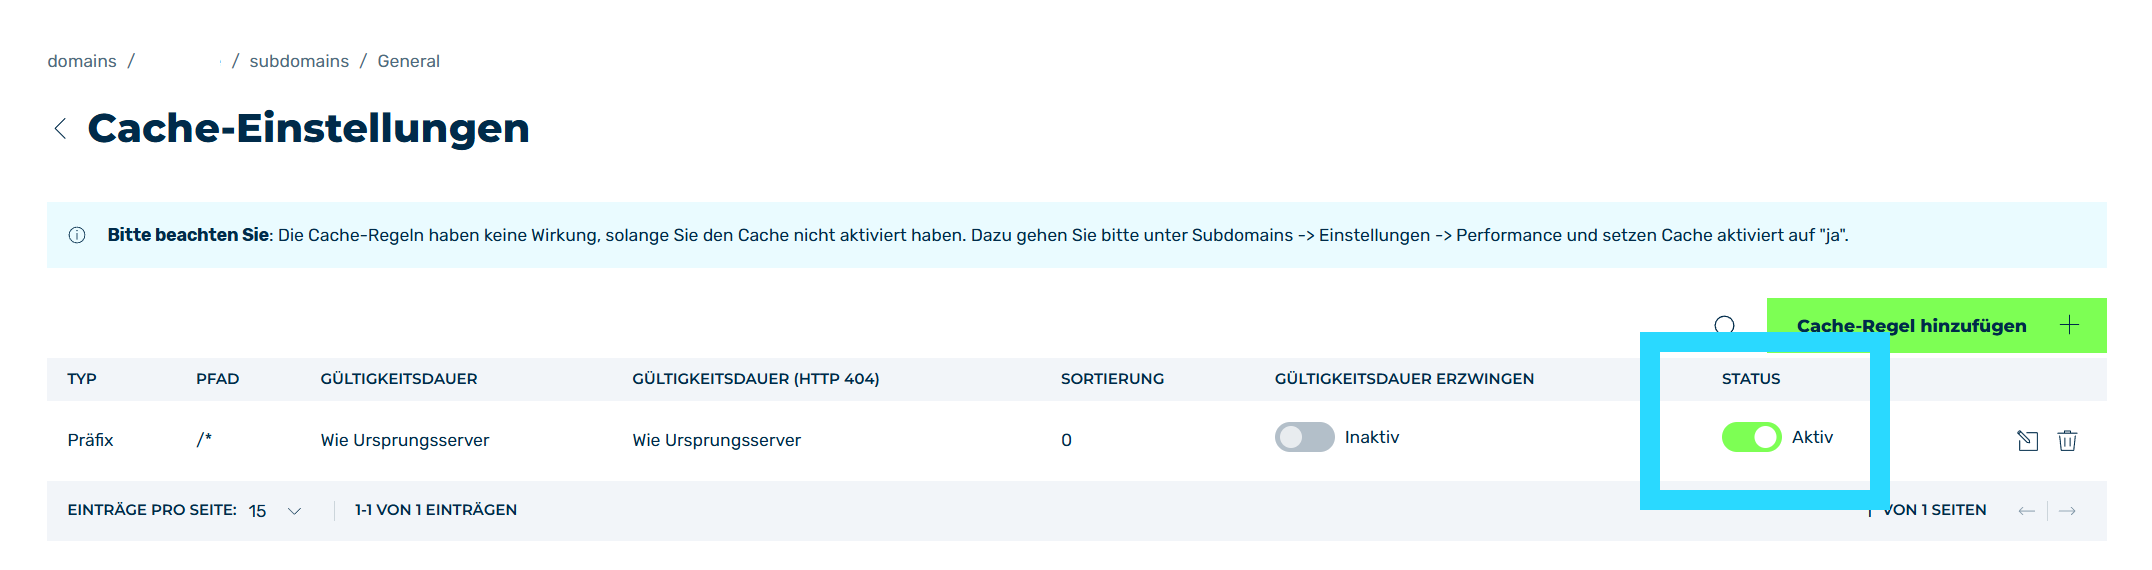The image size is (2152, 570).
Task: Go back using the arrow beside Cache-Einstellungen
Action: point(60,129)
